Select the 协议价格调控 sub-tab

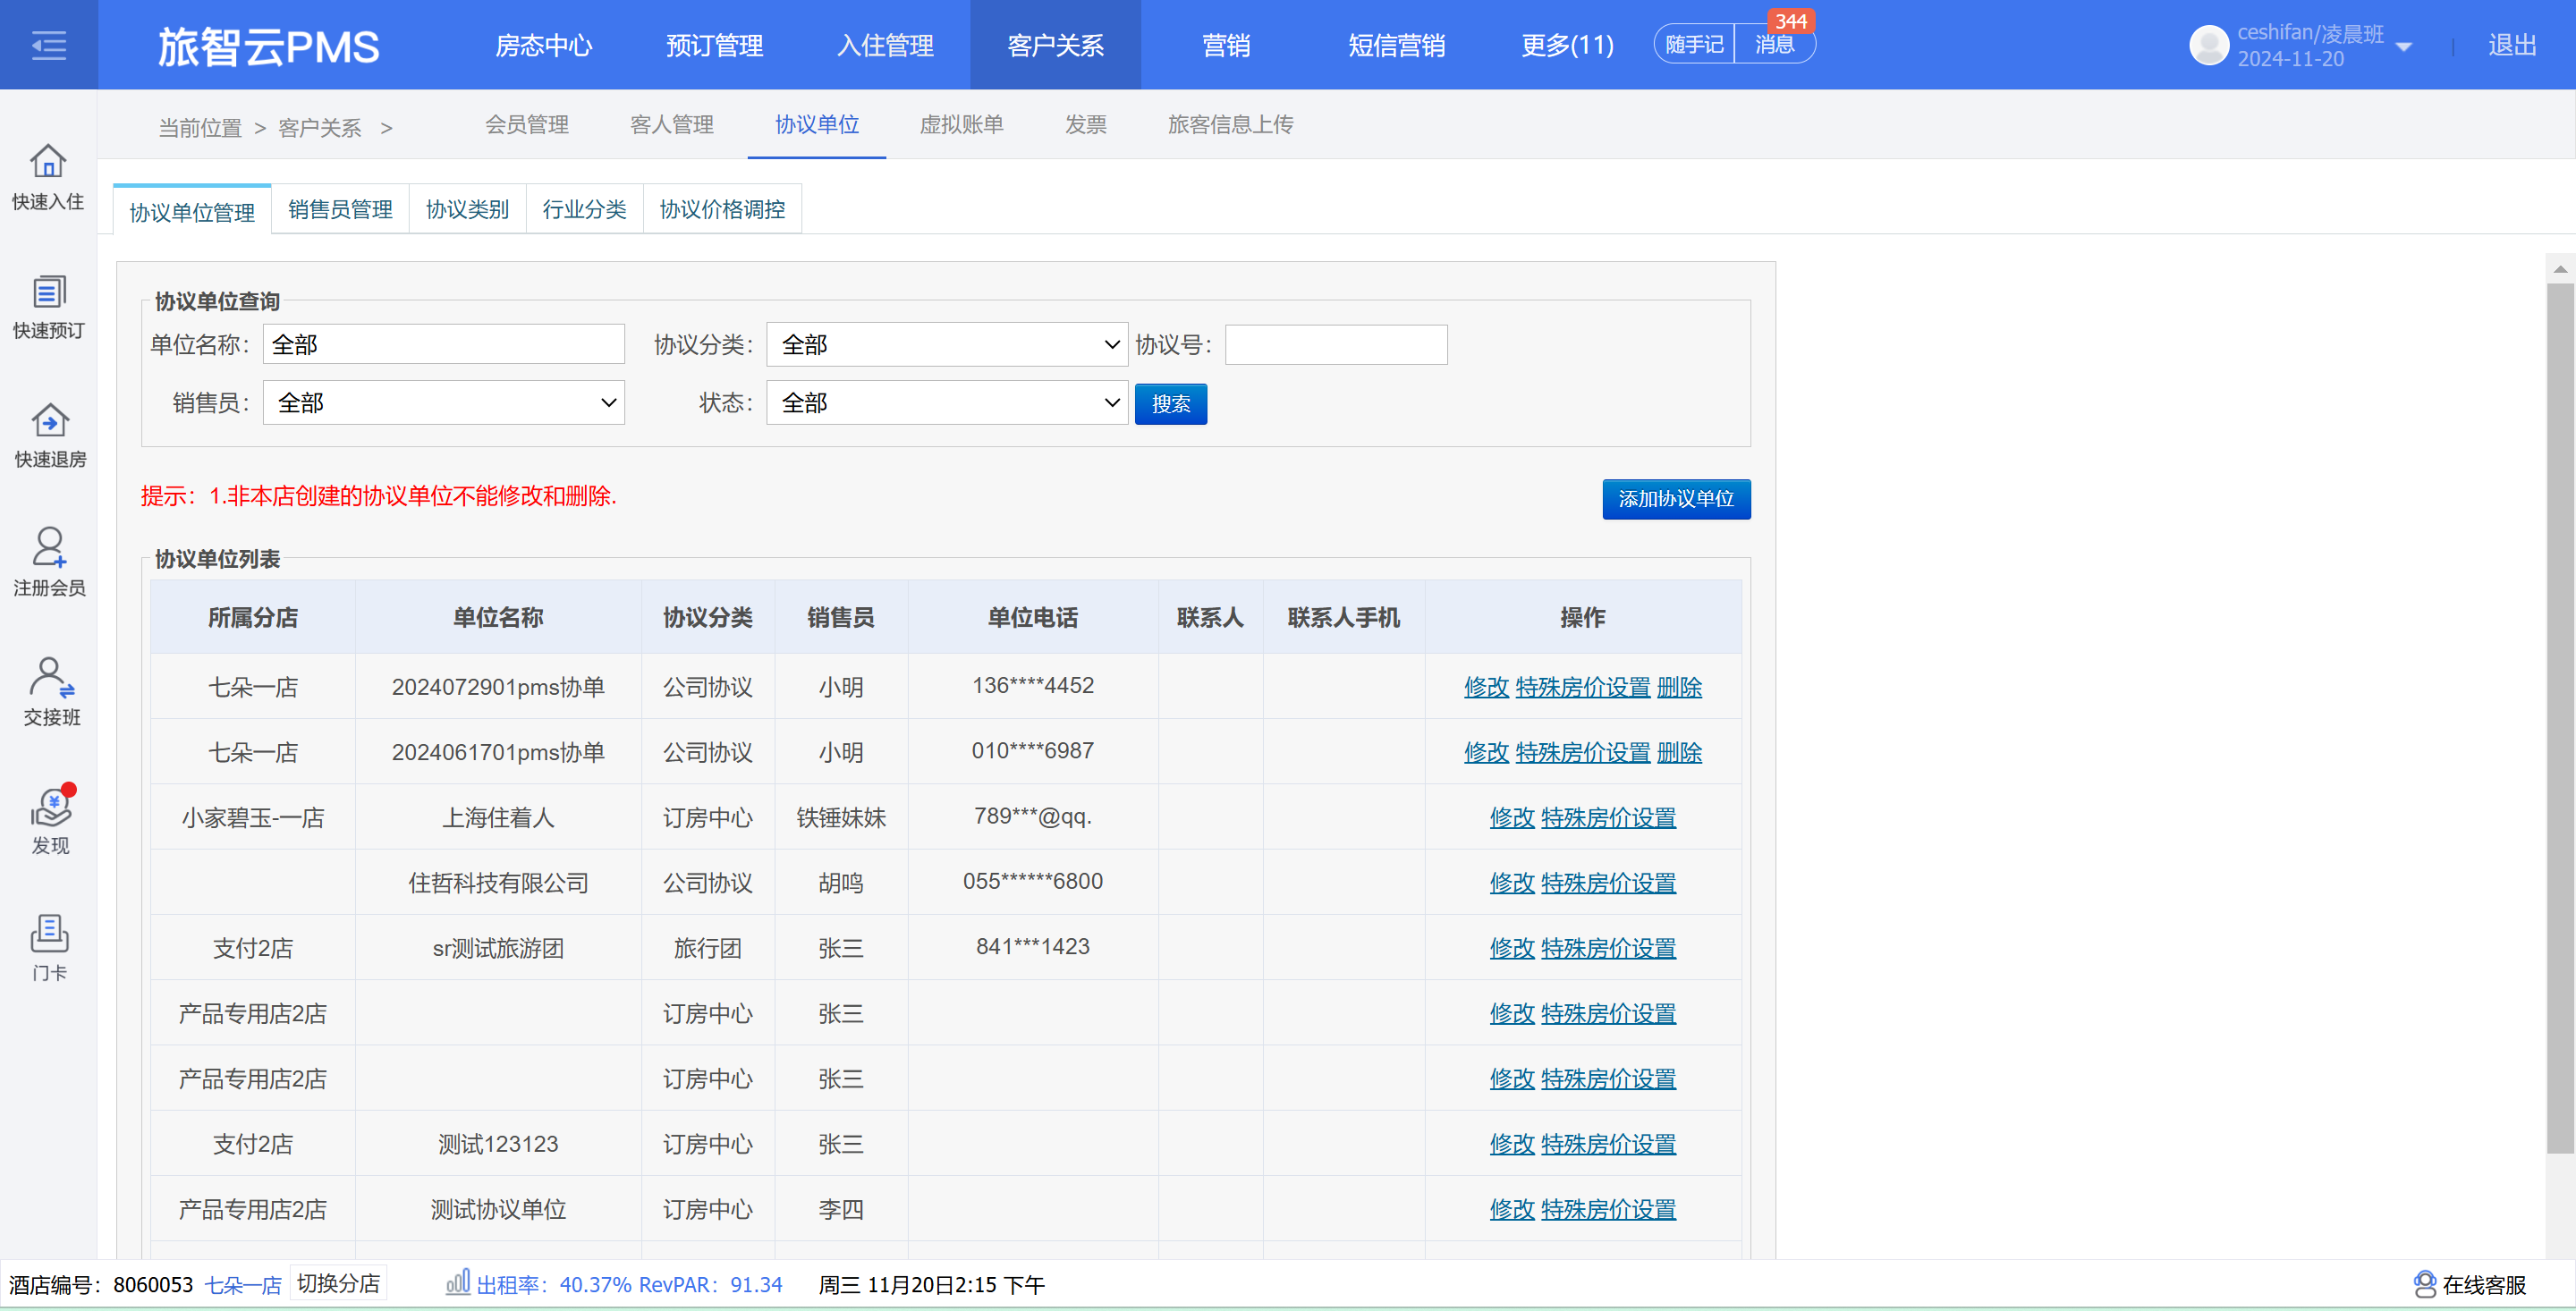pyautogui.click(x=722, y=210)
